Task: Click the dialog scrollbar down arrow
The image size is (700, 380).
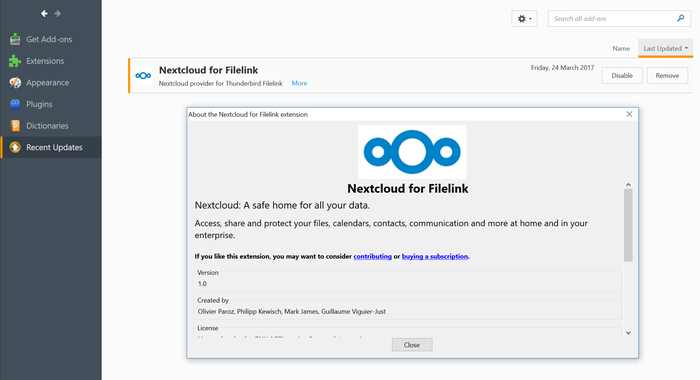Action: coord(628,333)
